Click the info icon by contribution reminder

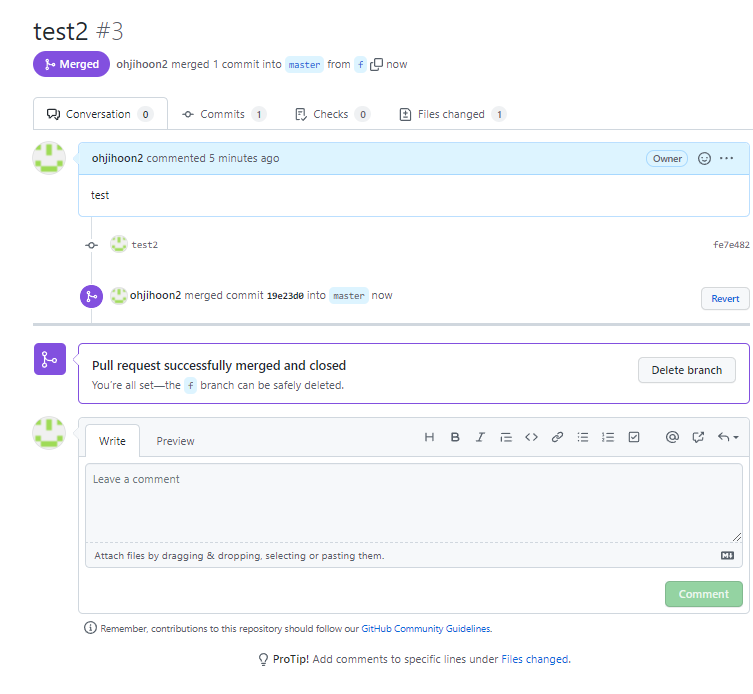[x=90, y=628]
